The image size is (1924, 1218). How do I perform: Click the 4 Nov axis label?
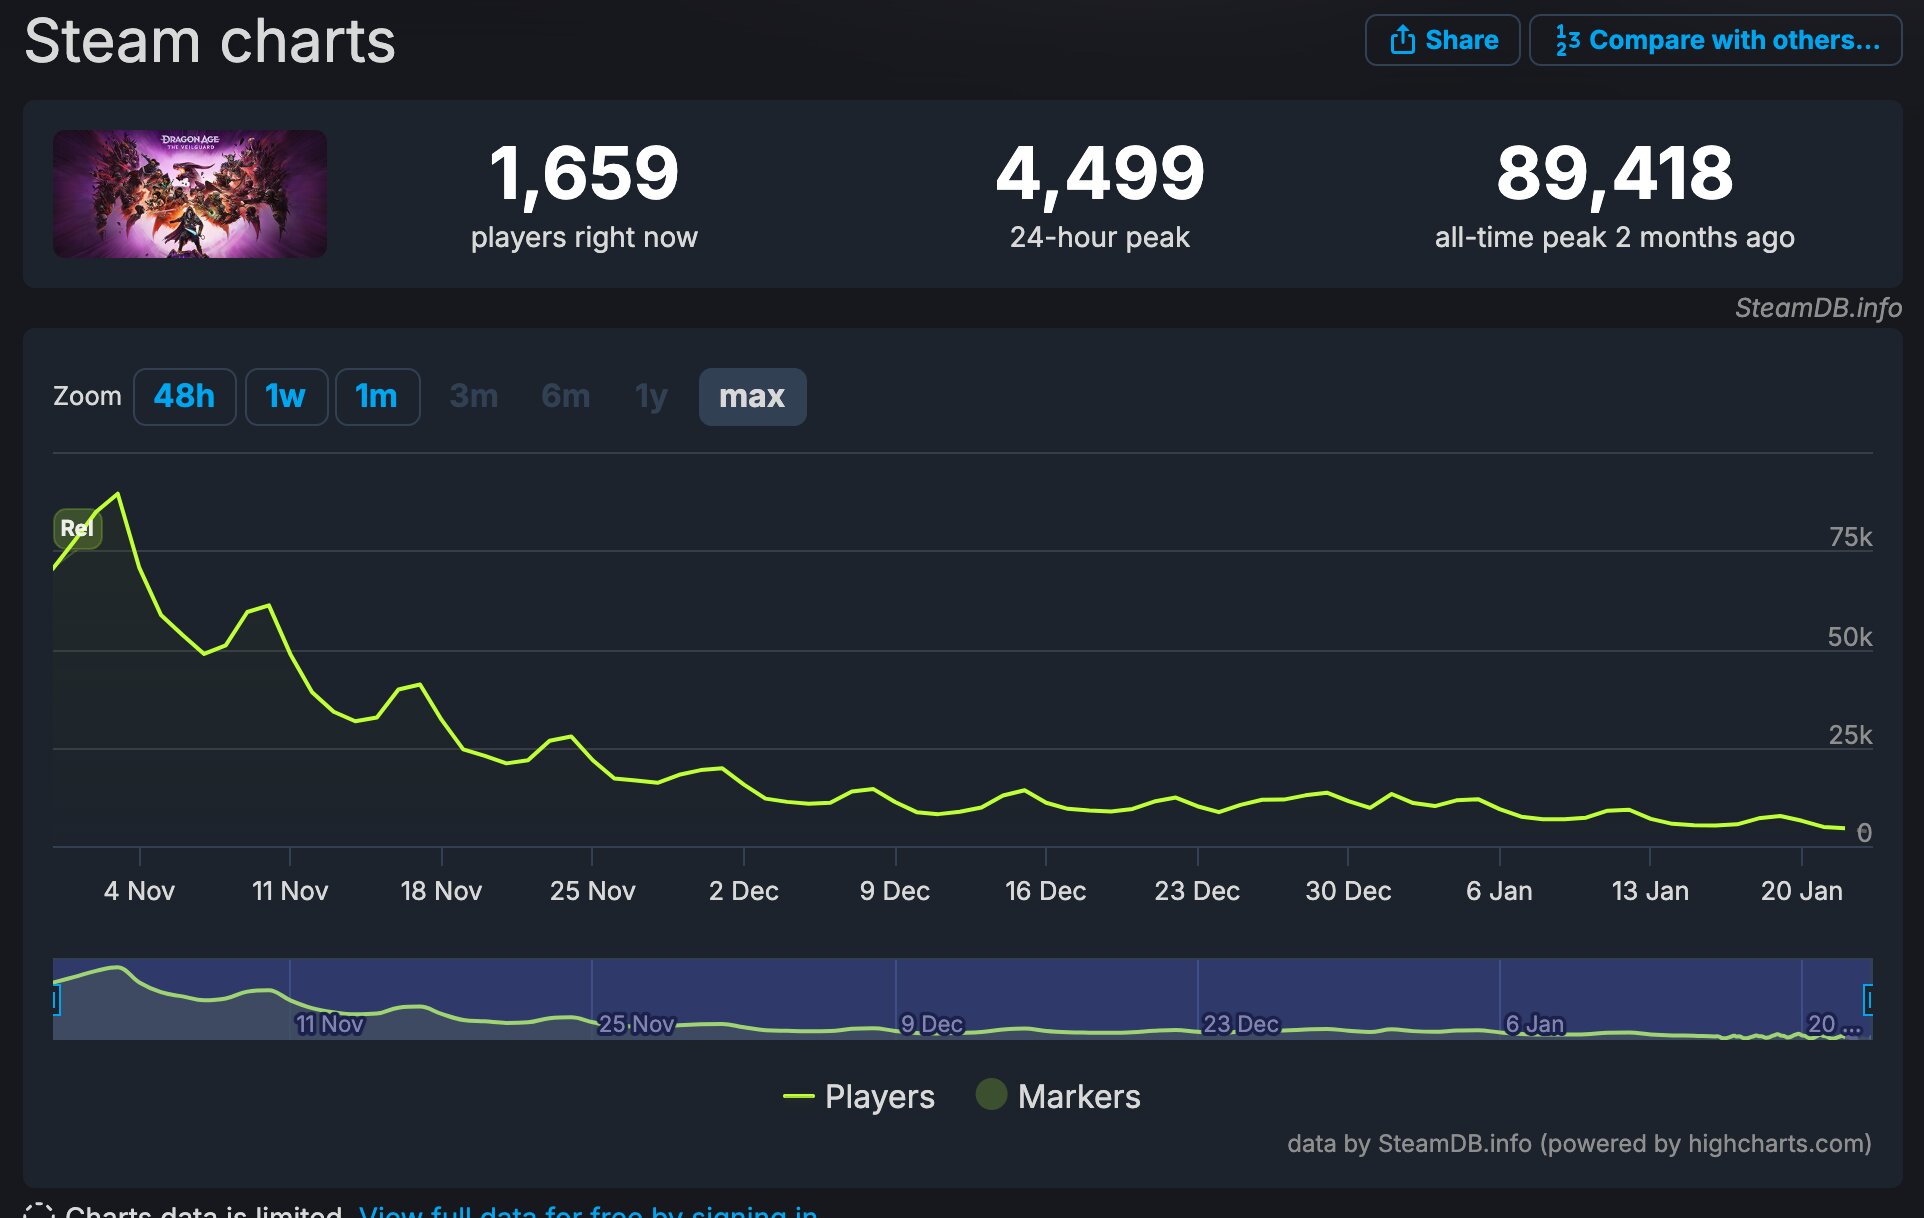(139, 891)
